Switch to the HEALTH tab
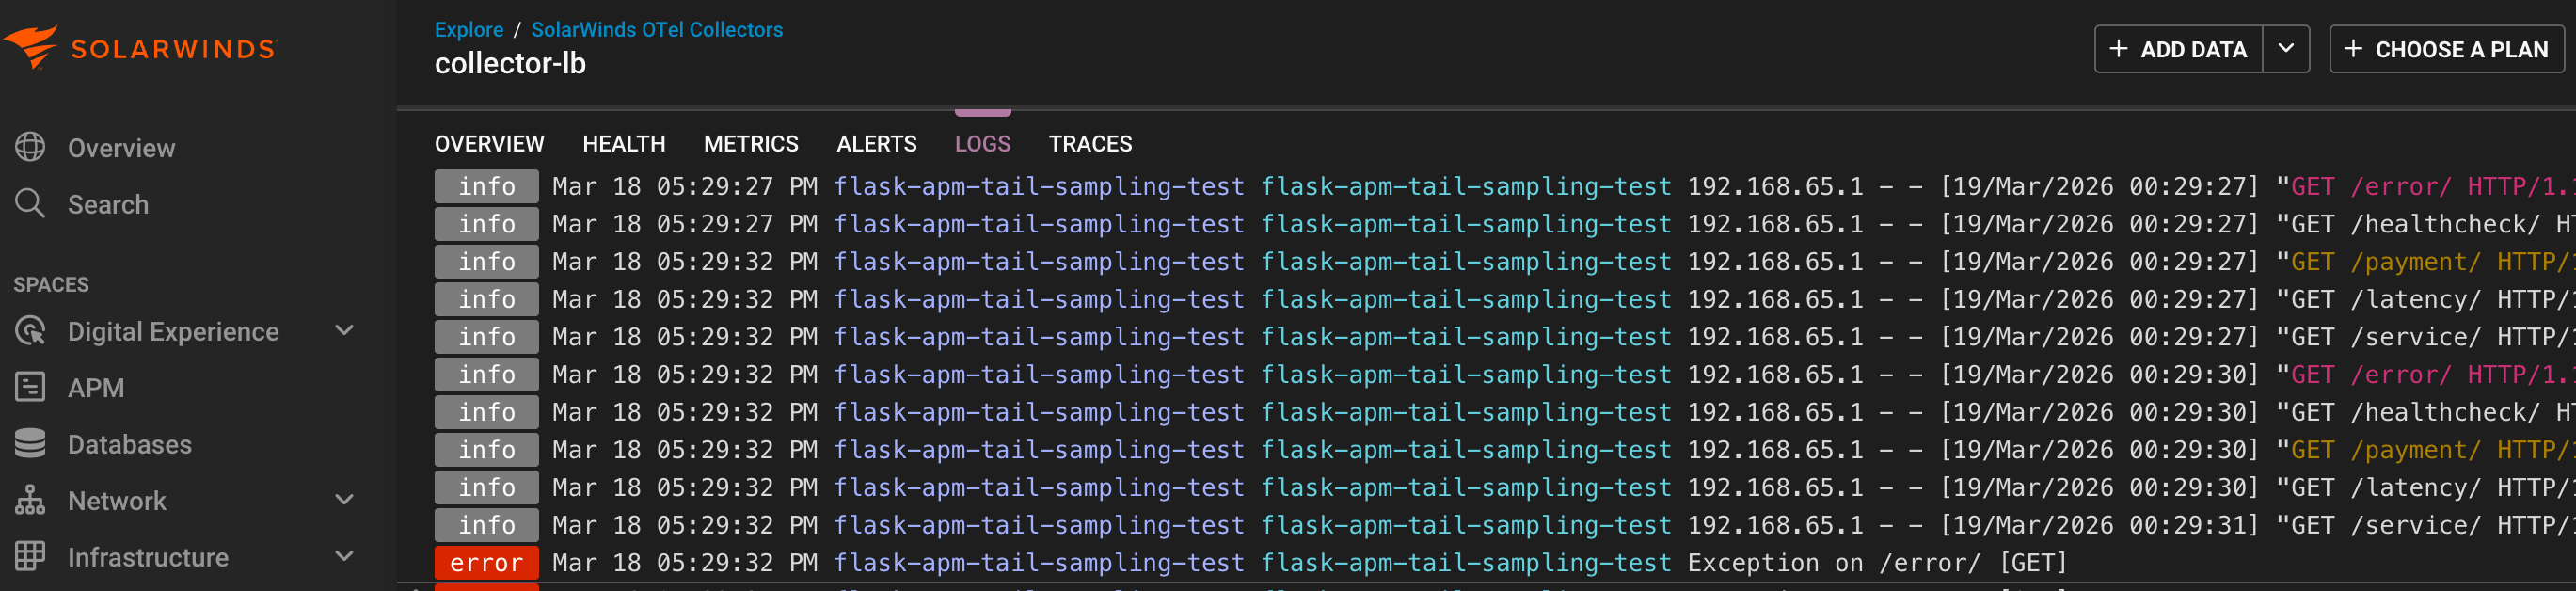The width and height of the screenshot is (2576, 591). coord(624,144)
